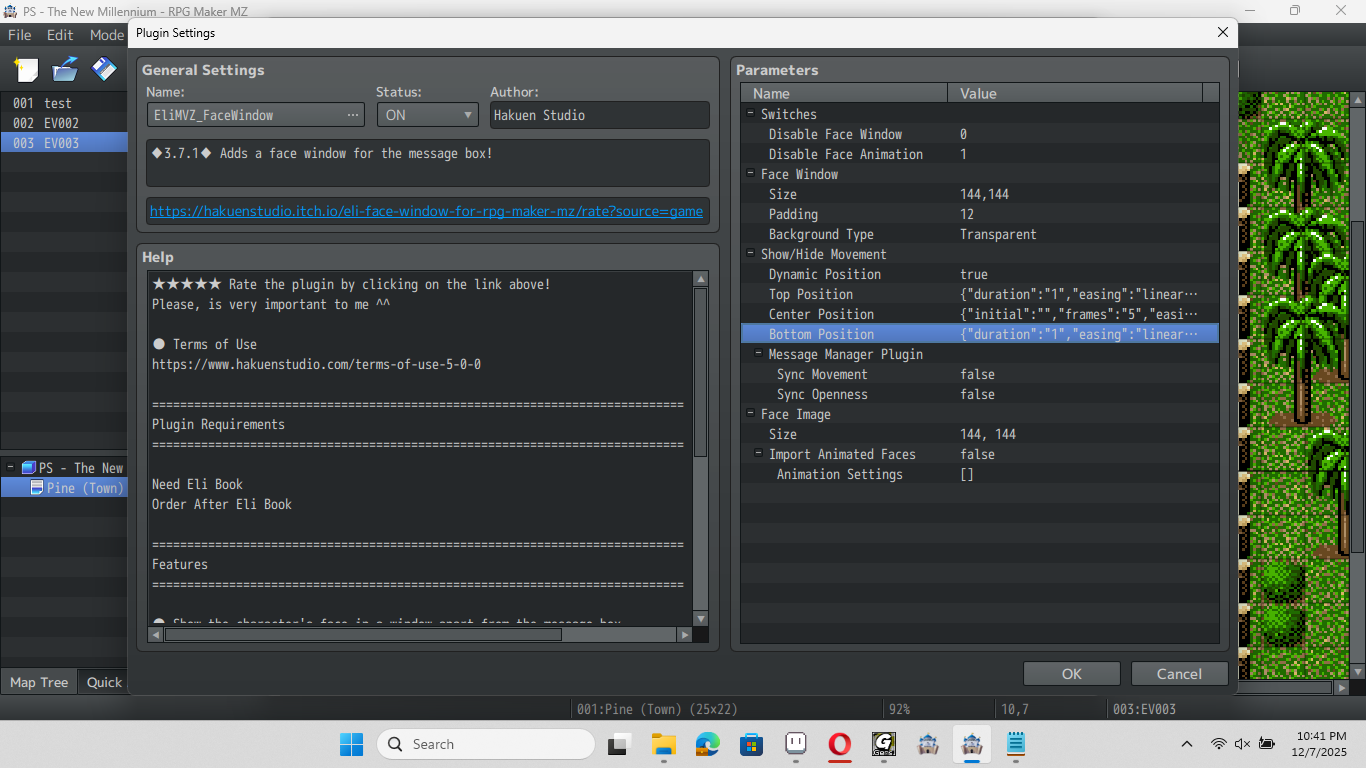Launch Microsoft Edge from the taskbar
Screen dimensions: 1366x768
pyautogui.click(x=707, y=744)
